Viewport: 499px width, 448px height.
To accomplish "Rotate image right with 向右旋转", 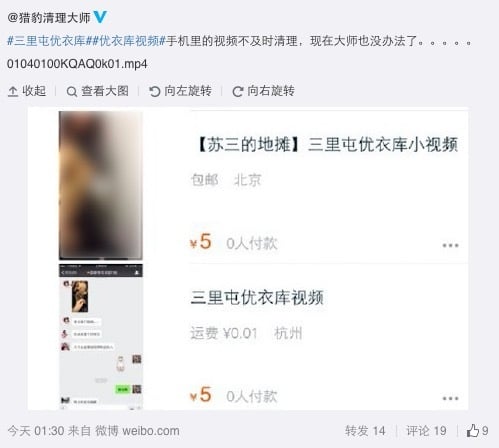I will click(263, 91).
